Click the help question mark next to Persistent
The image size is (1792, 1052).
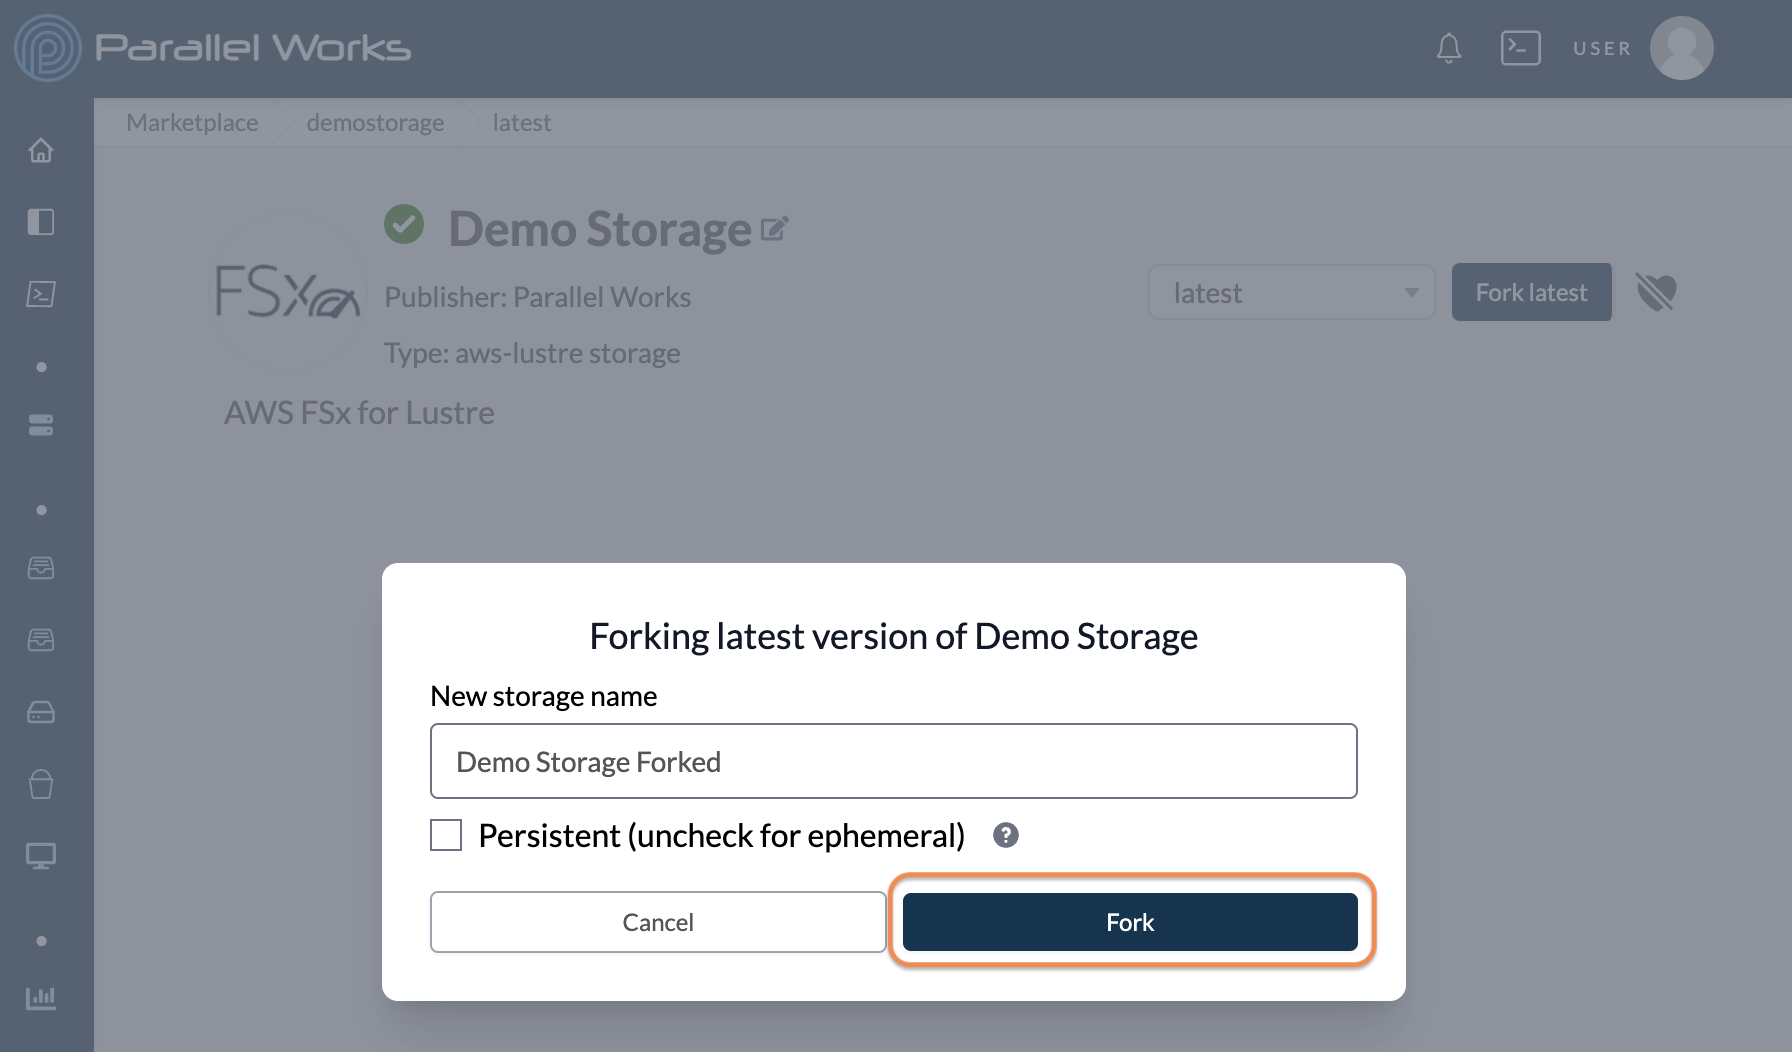(1006, 835)
